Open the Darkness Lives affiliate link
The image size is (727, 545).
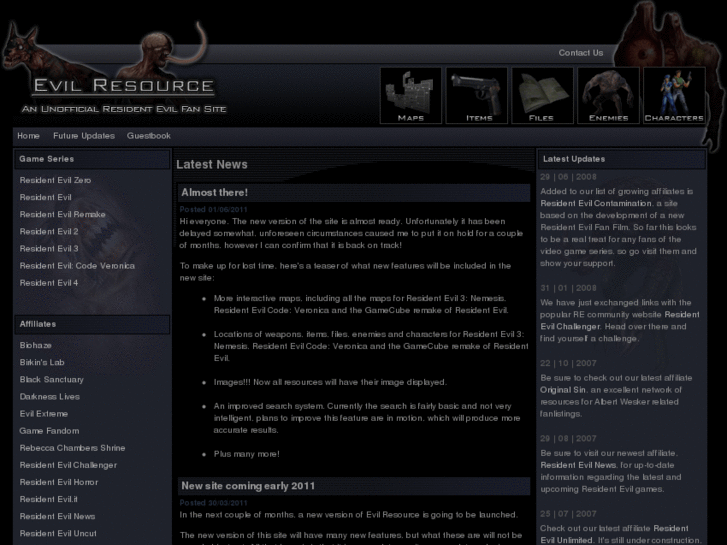[x=50, y=397]
